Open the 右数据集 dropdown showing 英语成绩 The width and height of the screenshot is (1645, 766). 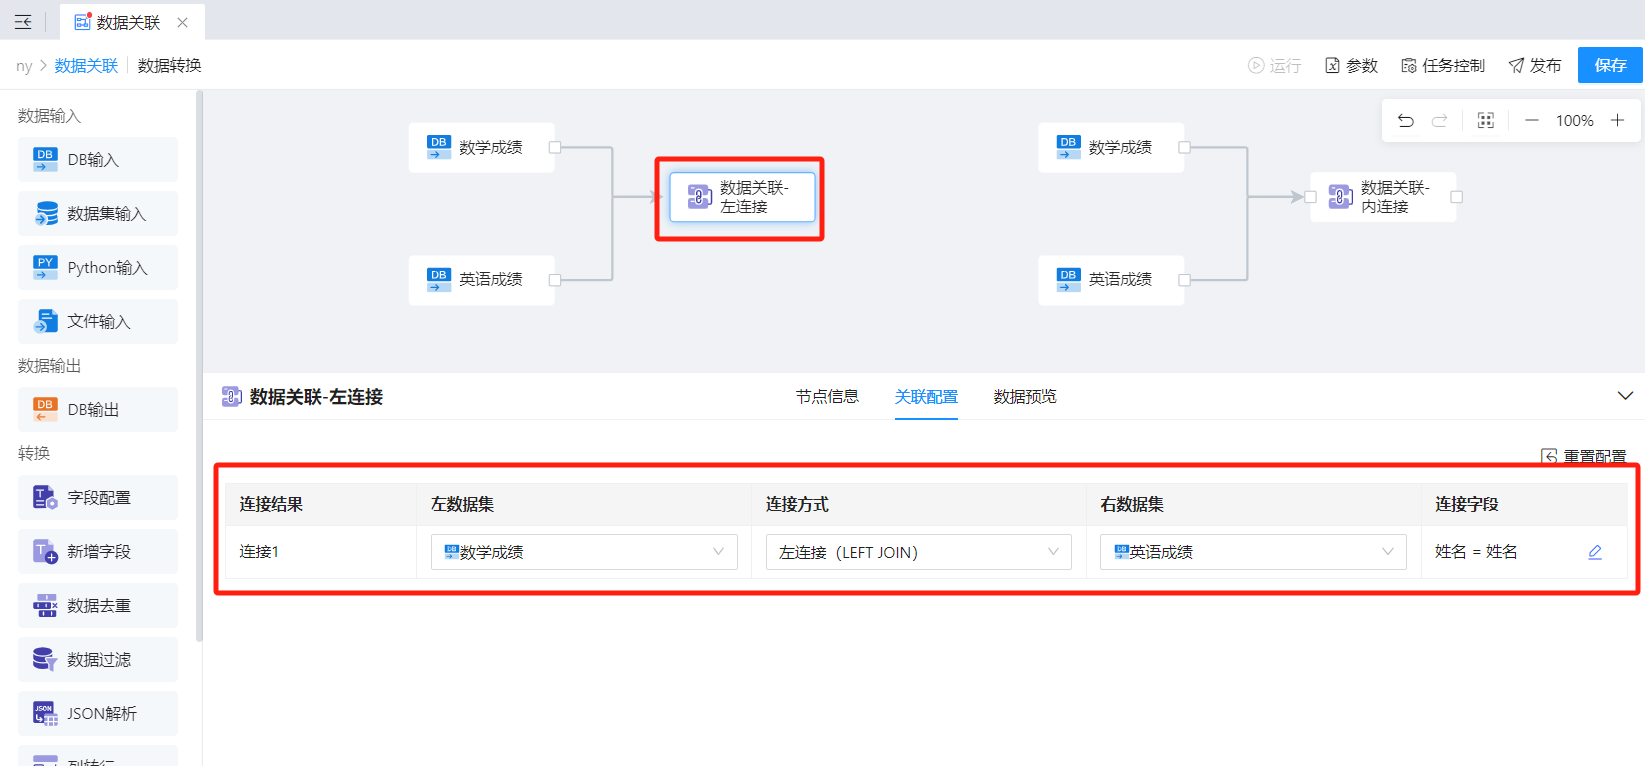pyautogui.click(x=1253, y=552)
